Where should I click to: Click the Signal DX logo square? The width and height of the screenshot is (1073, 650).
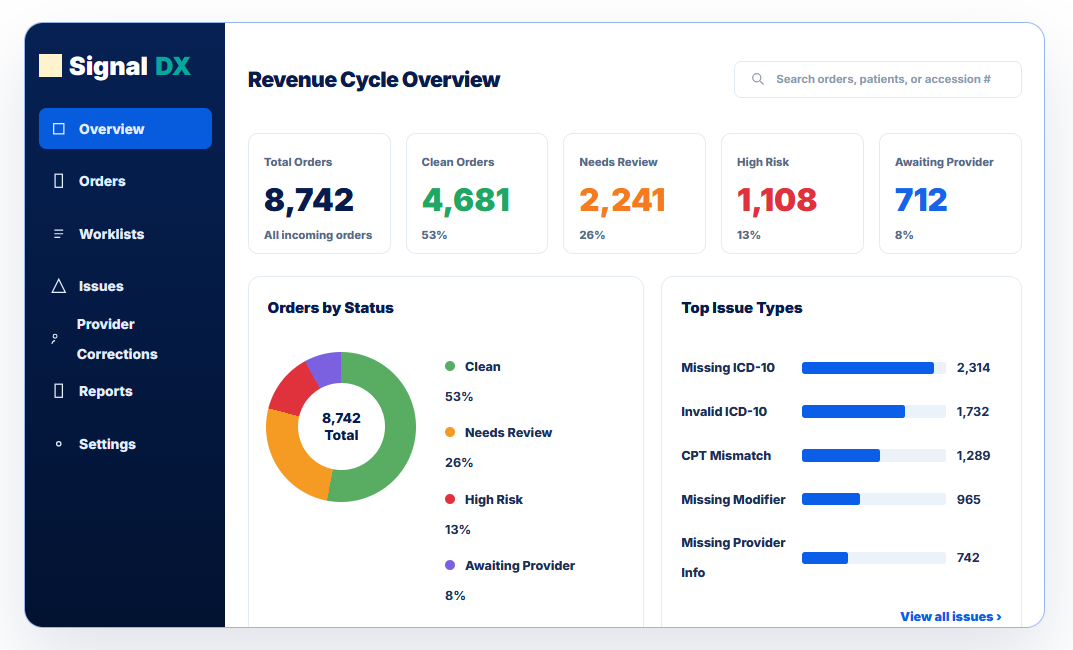[51, 66]
